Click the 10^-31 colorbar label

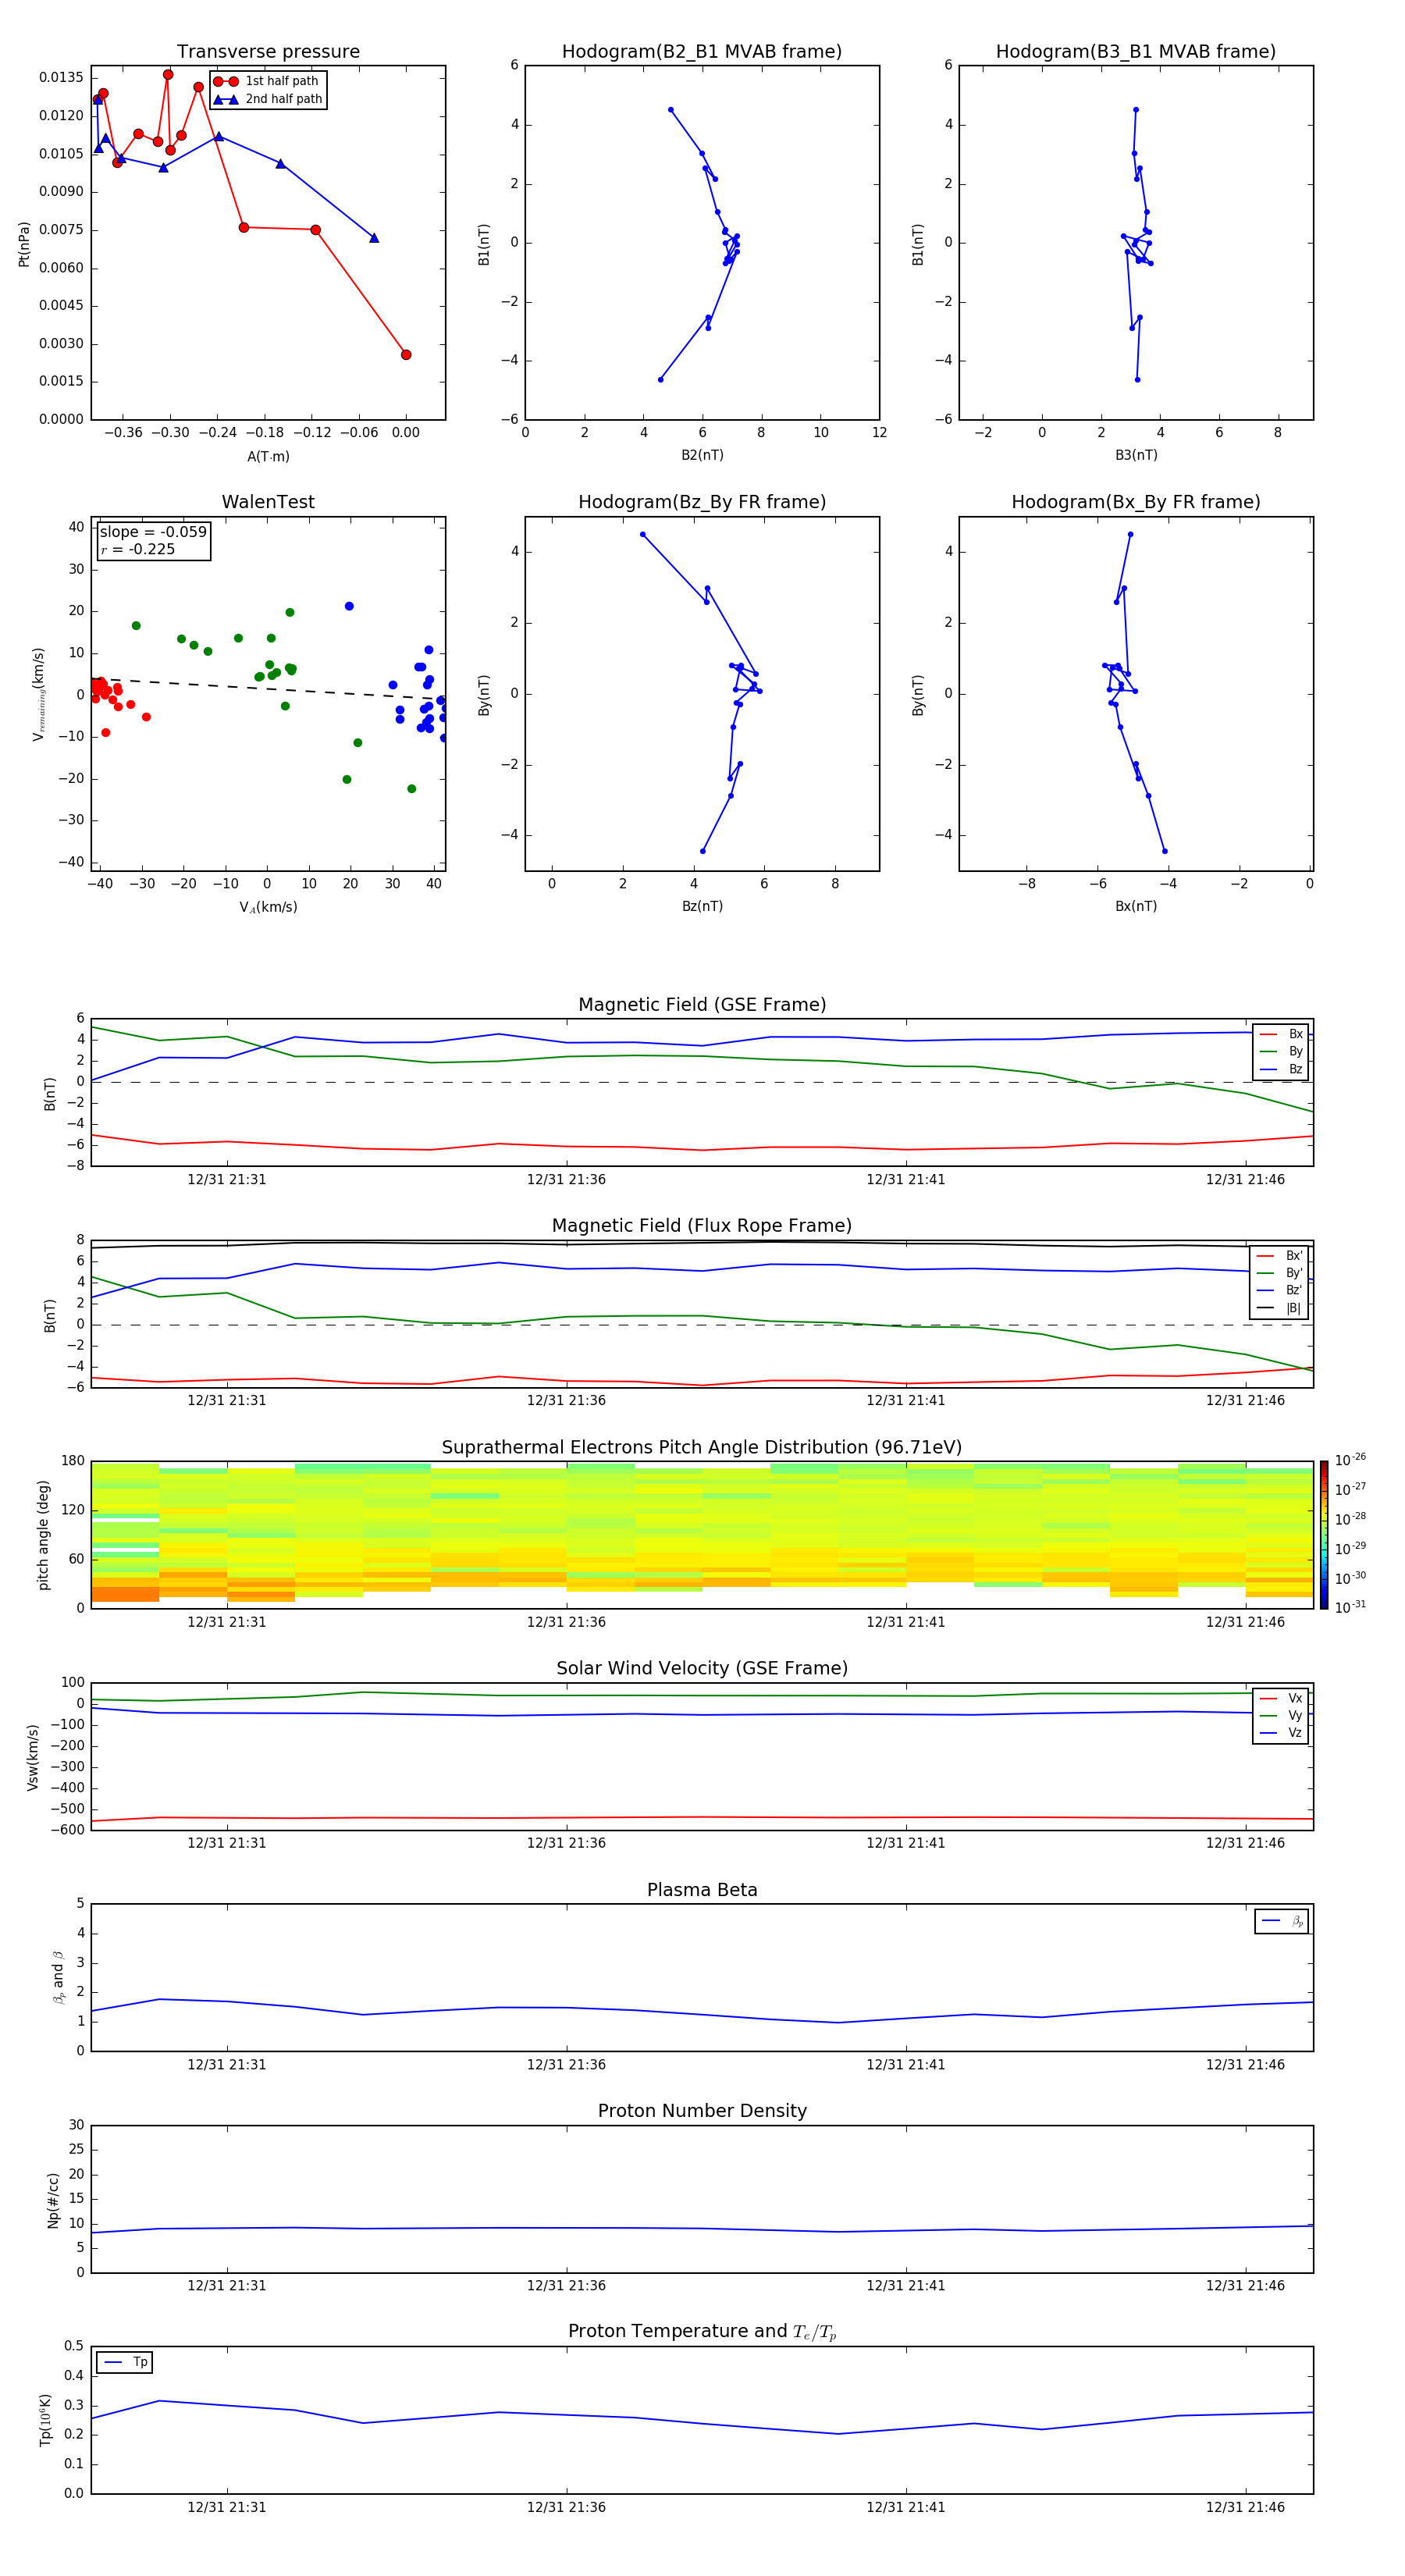[x=1350, y=1607]
